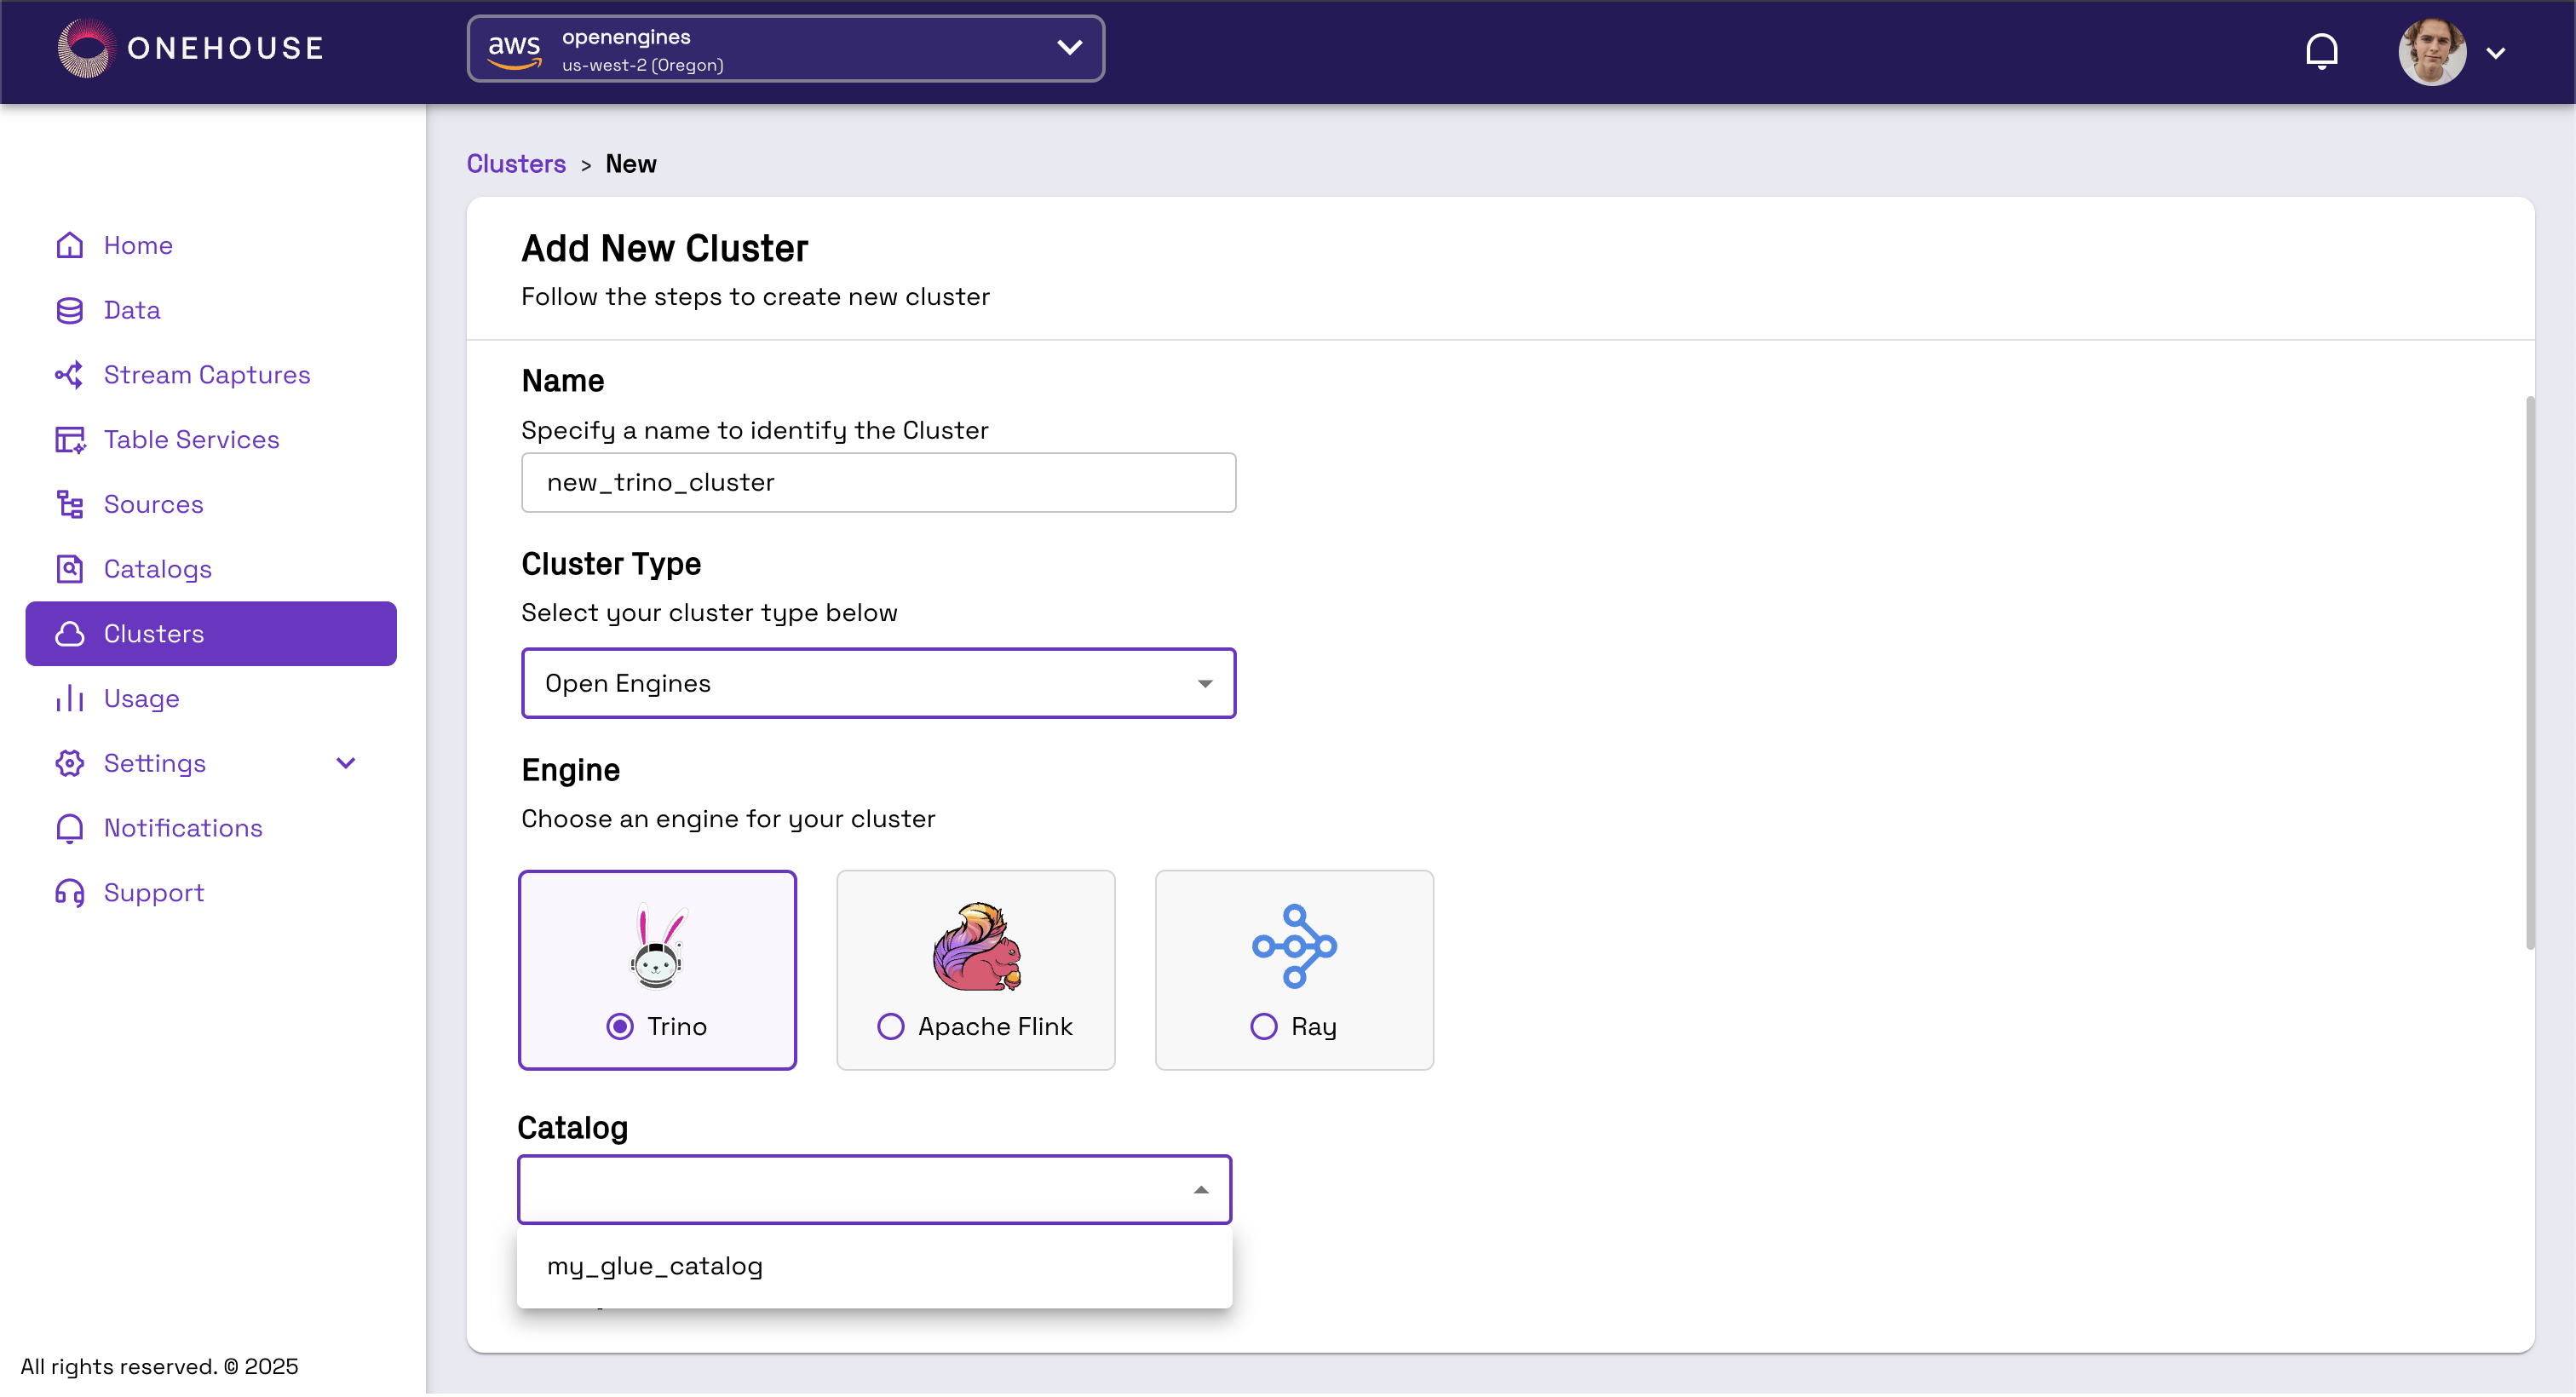Click the Onehouse logo icon

coord(86,48)
